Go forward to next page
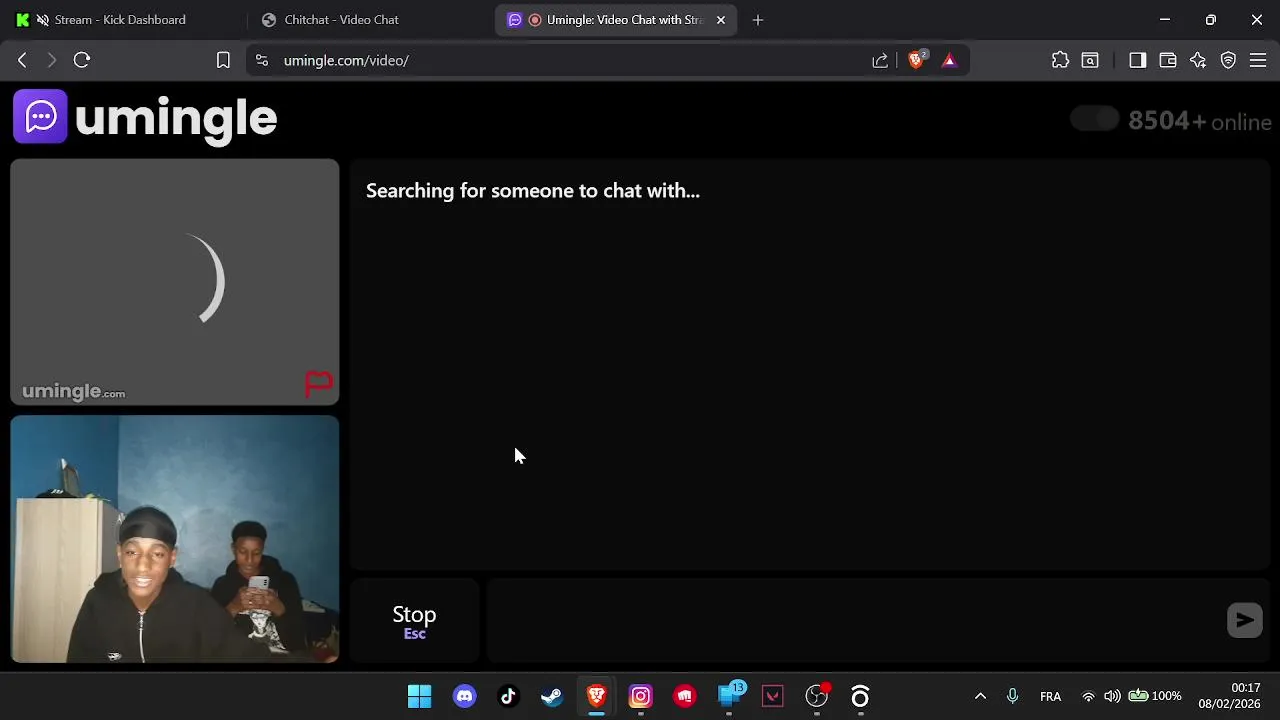 pyautogui.click(x=52, y=60)
